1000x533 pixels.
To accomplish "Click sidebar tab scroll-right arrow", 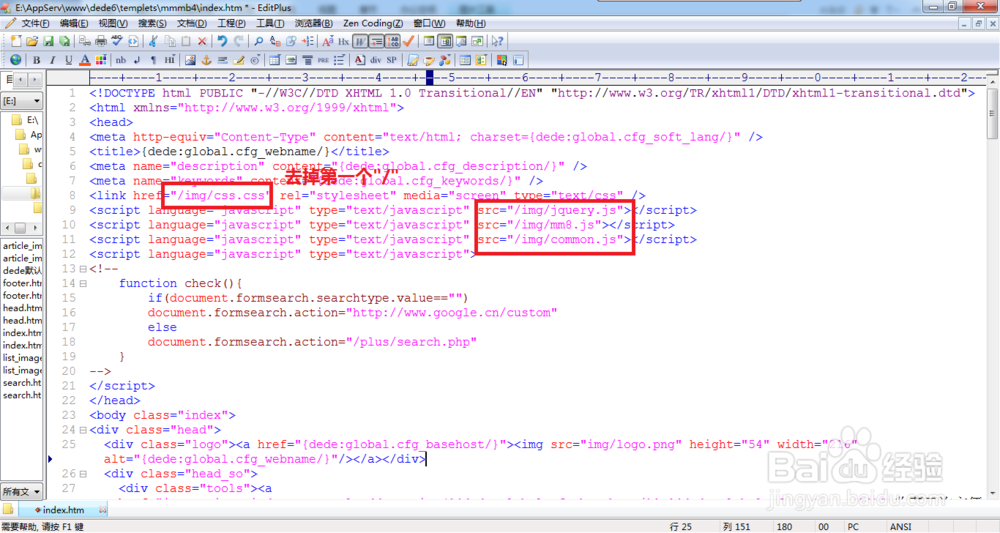I will 34,80.
